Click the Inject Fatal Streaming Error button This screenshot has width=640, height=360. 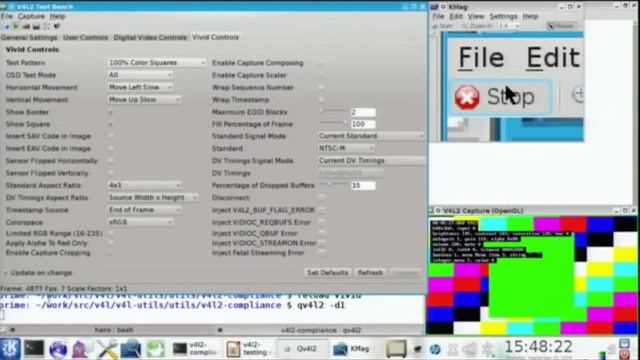coord(322,253)
